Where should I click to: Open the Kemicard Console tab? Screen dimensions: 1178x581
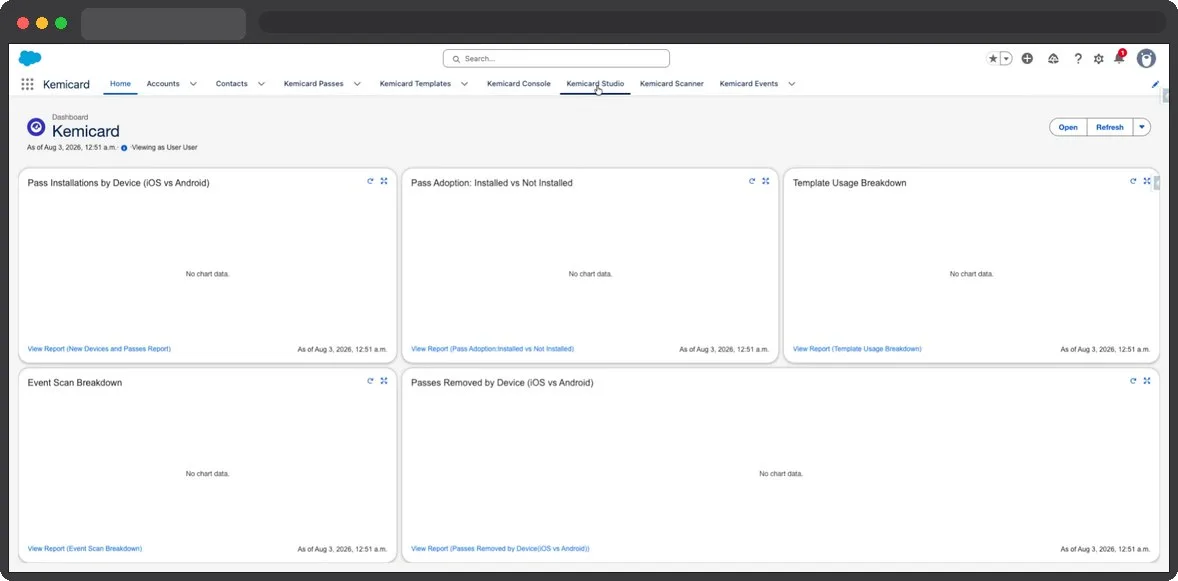click(518, 84)
